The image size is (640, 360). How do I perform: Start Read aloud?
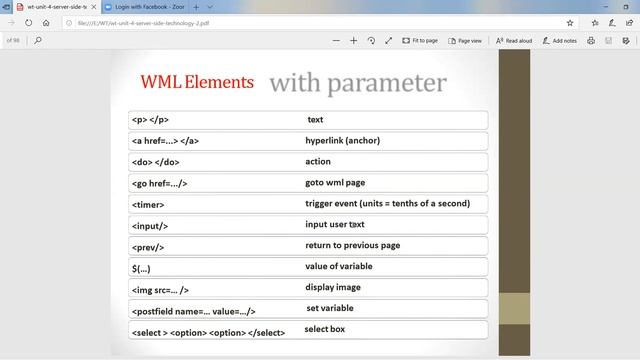pos(514,40)
